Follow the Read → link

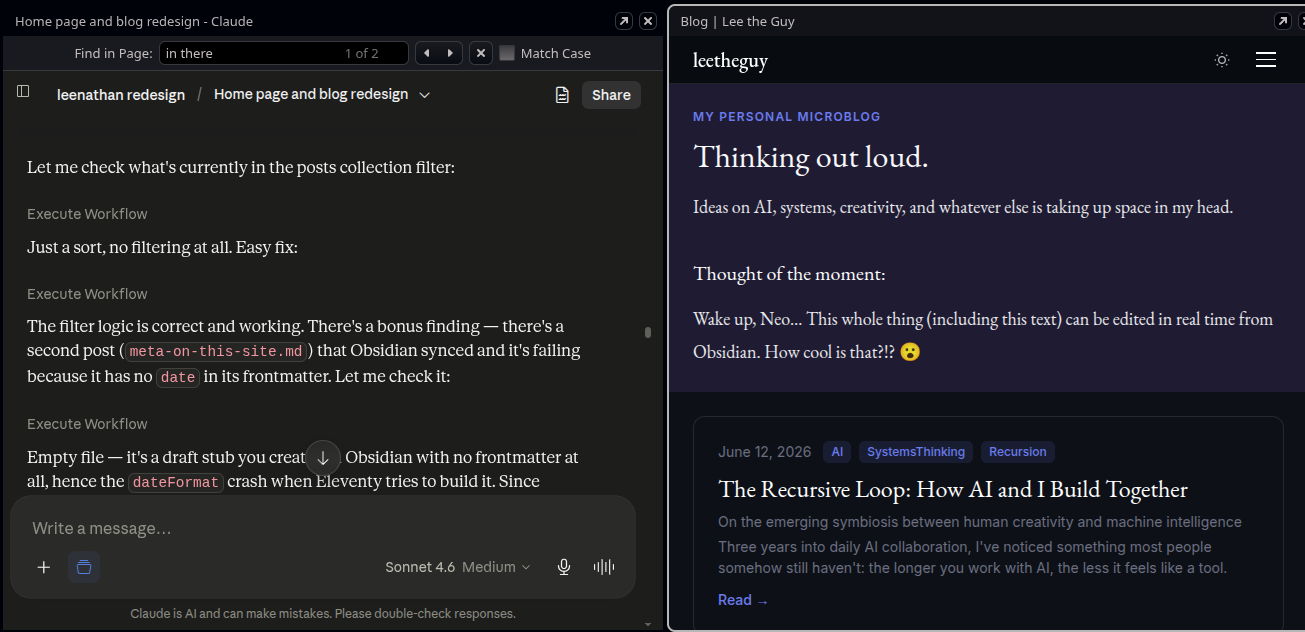tap(743, 600)
